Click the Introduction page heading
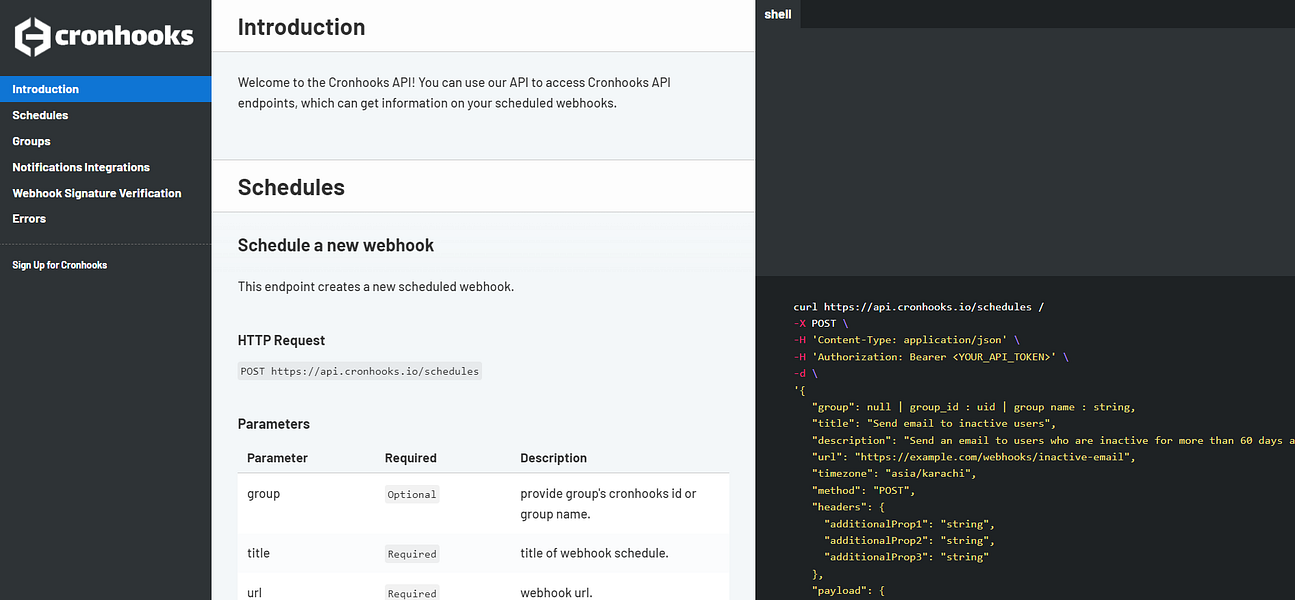Viewport: 1295px width, 600px height. pyautogui.click(x=301, y=27)
